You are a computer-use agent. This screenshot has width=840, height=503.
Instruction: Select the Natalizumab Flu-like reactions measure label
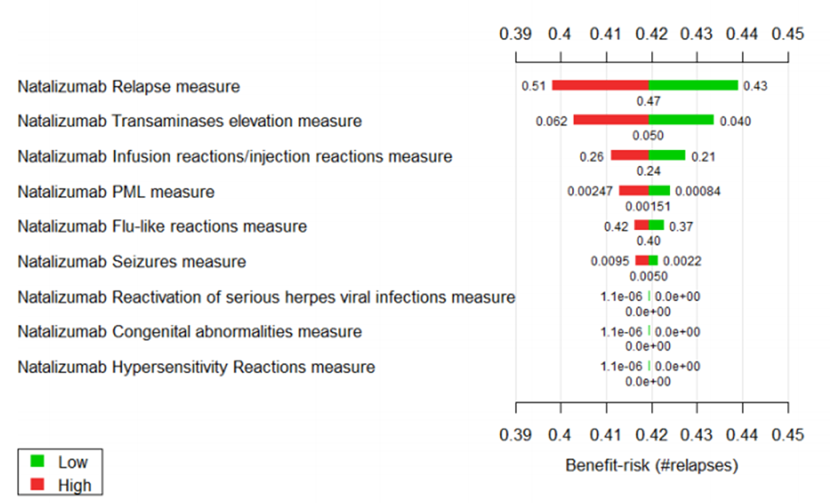(x=162, y=226)
